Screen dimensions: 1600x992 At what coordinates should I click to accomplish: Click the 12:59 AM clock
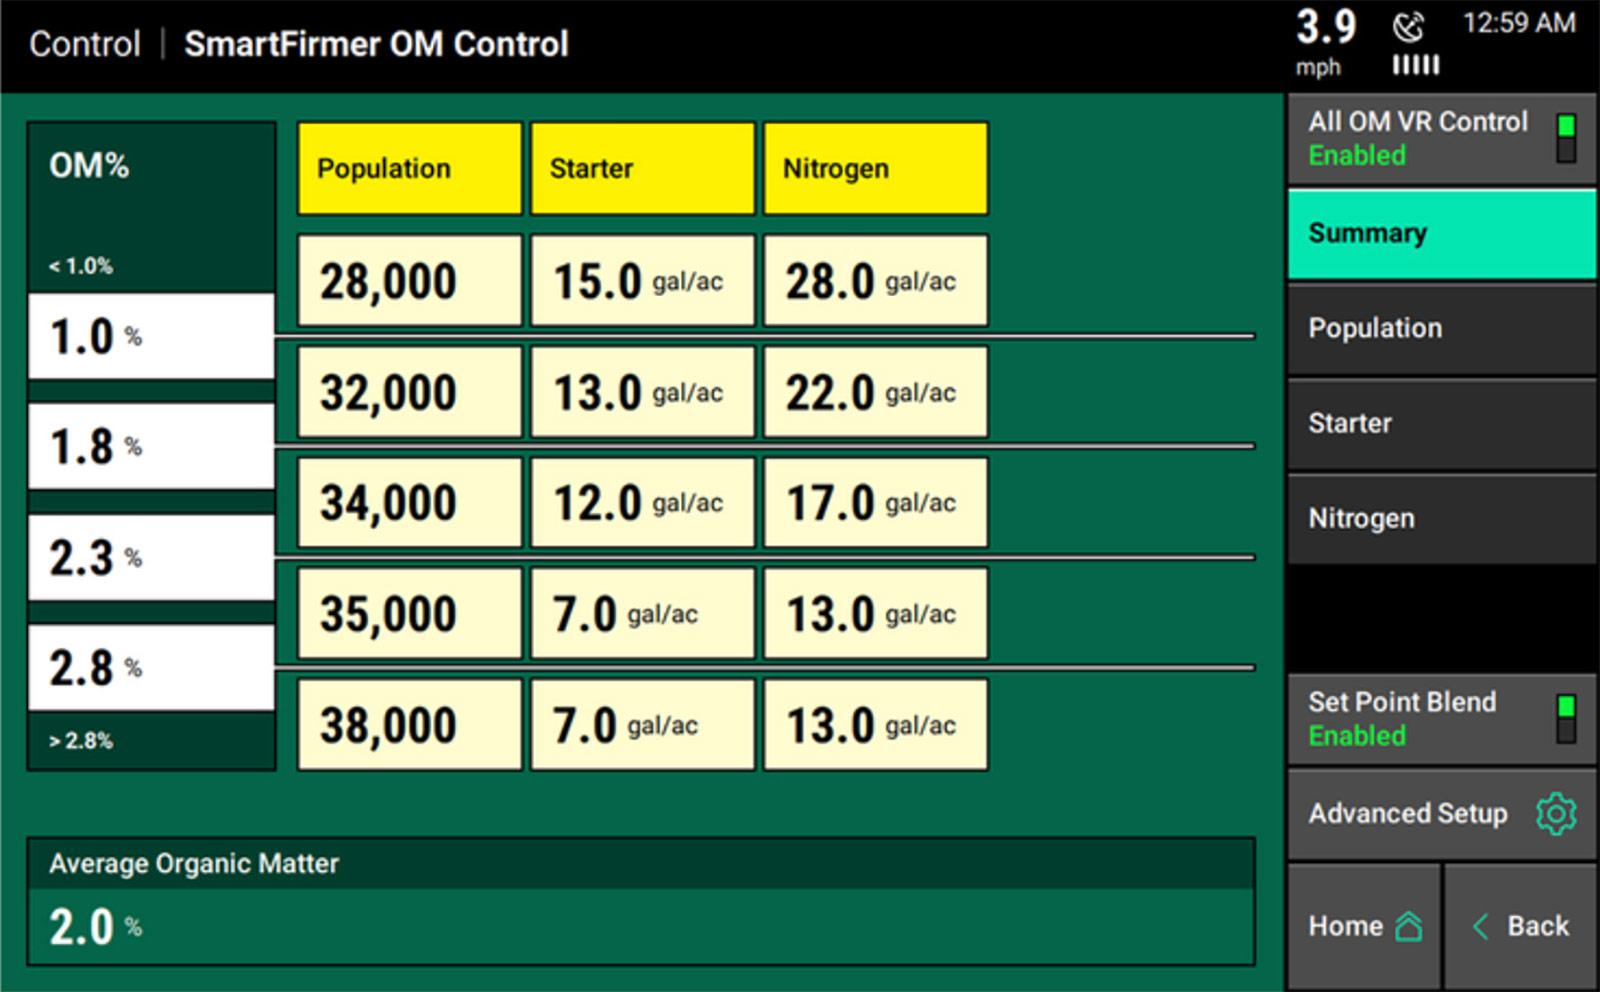point(1519,23)
